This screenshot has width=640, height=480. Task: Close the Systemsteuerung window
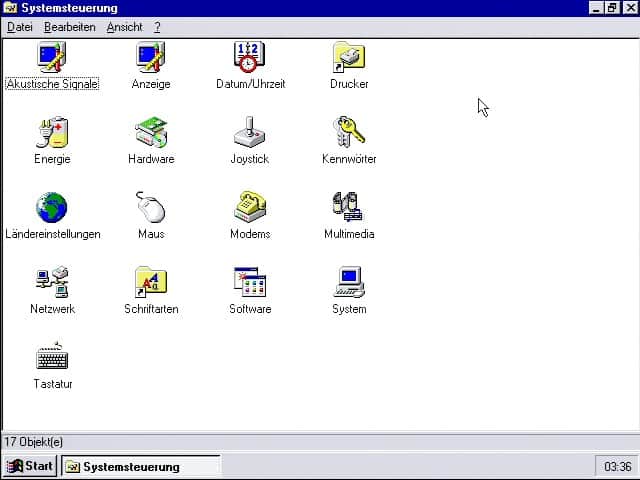[630, 8]
